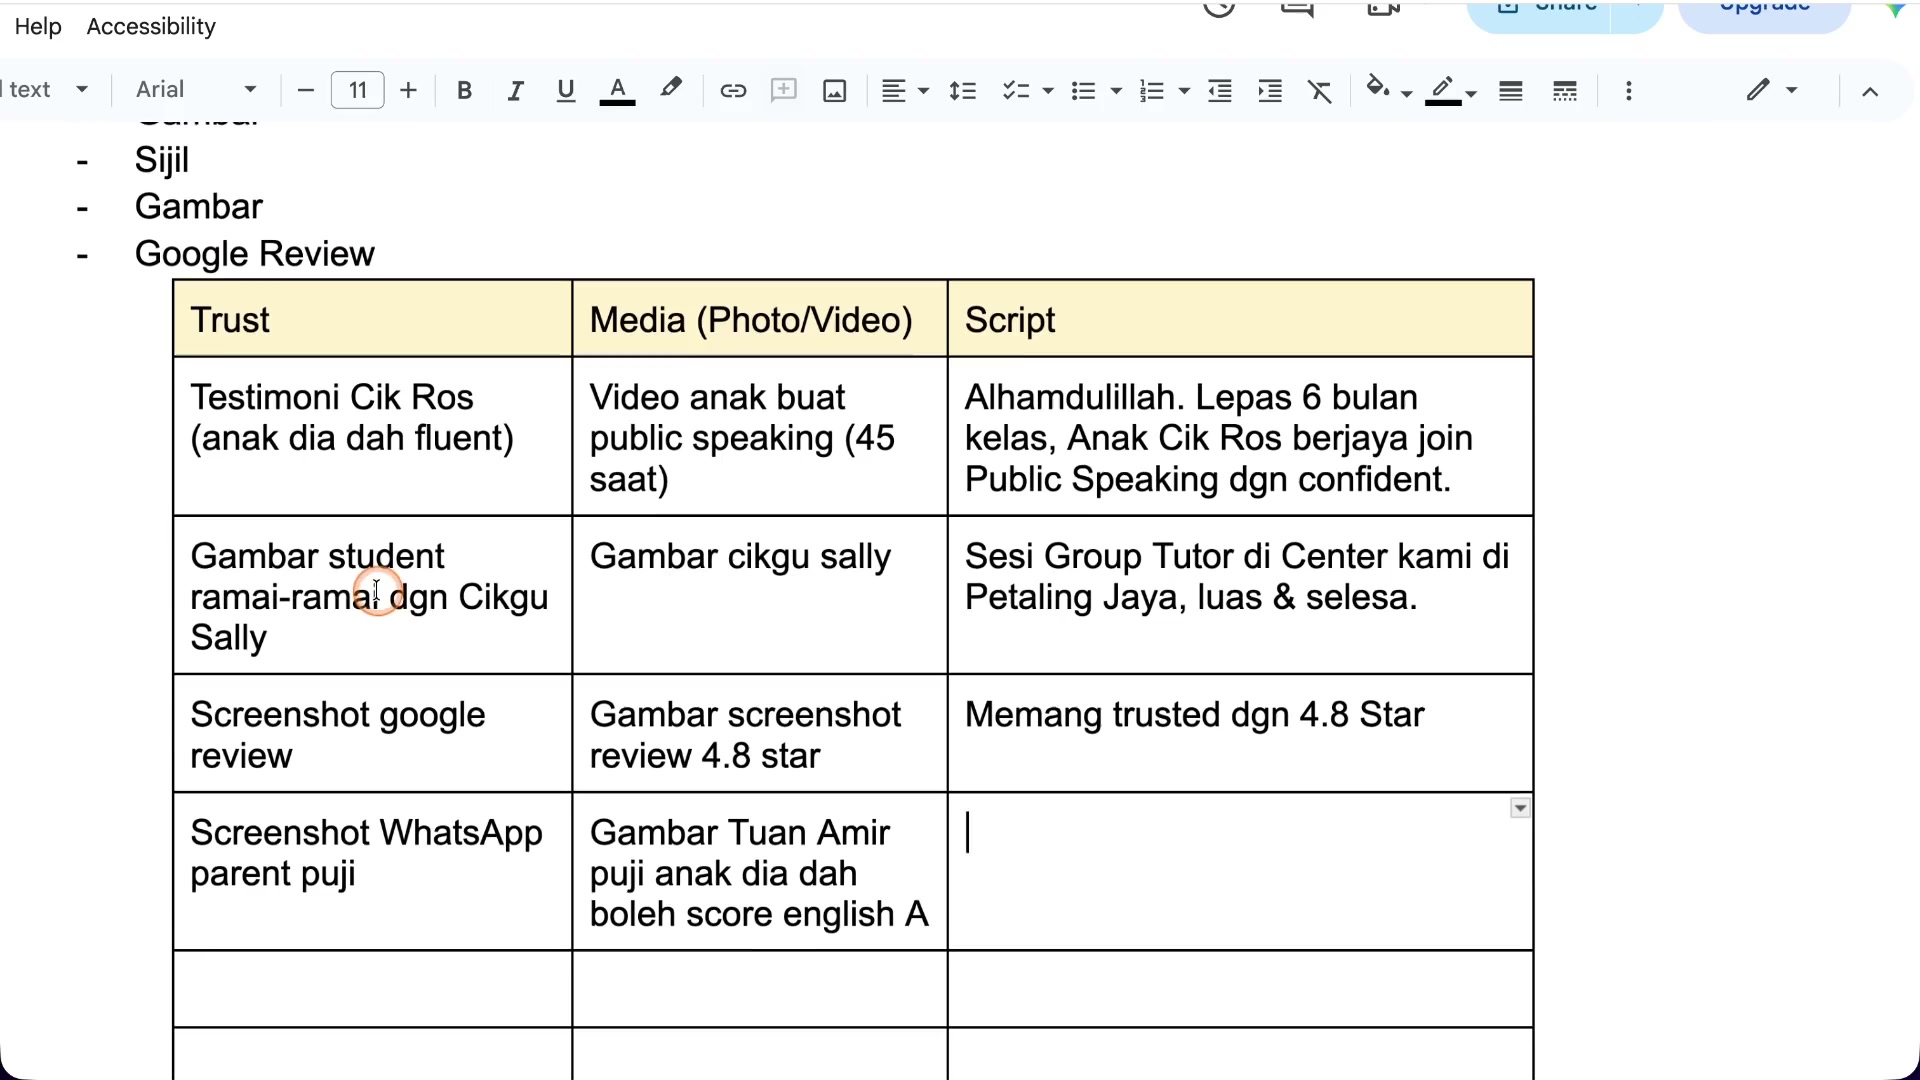Increase indent

click(x=1270, y=91)
